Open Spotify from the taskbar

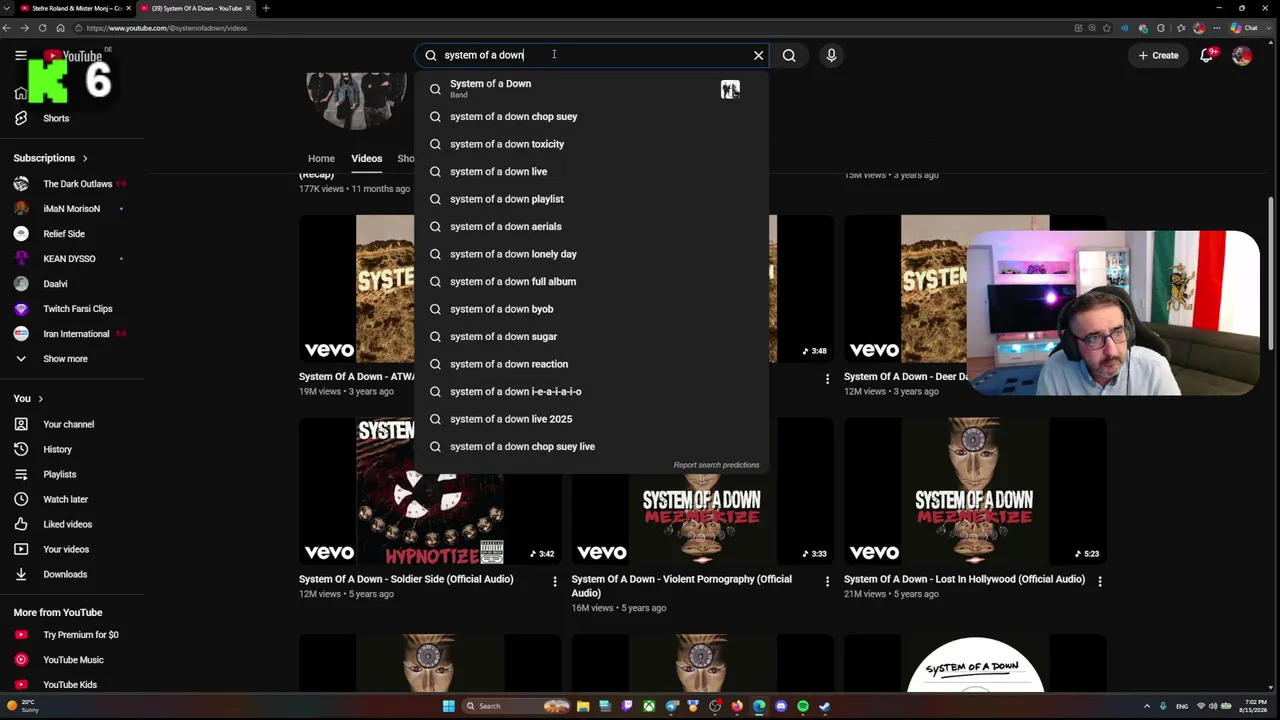803,706
